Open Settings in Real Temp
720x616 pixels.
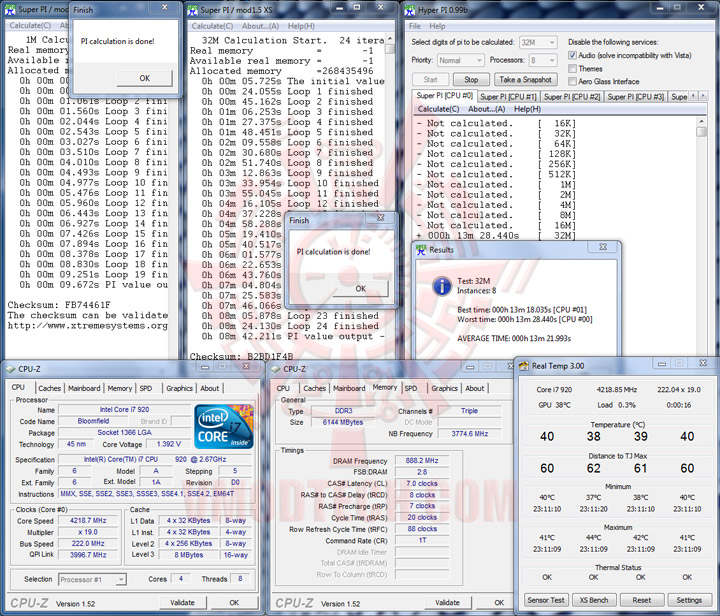689,600
